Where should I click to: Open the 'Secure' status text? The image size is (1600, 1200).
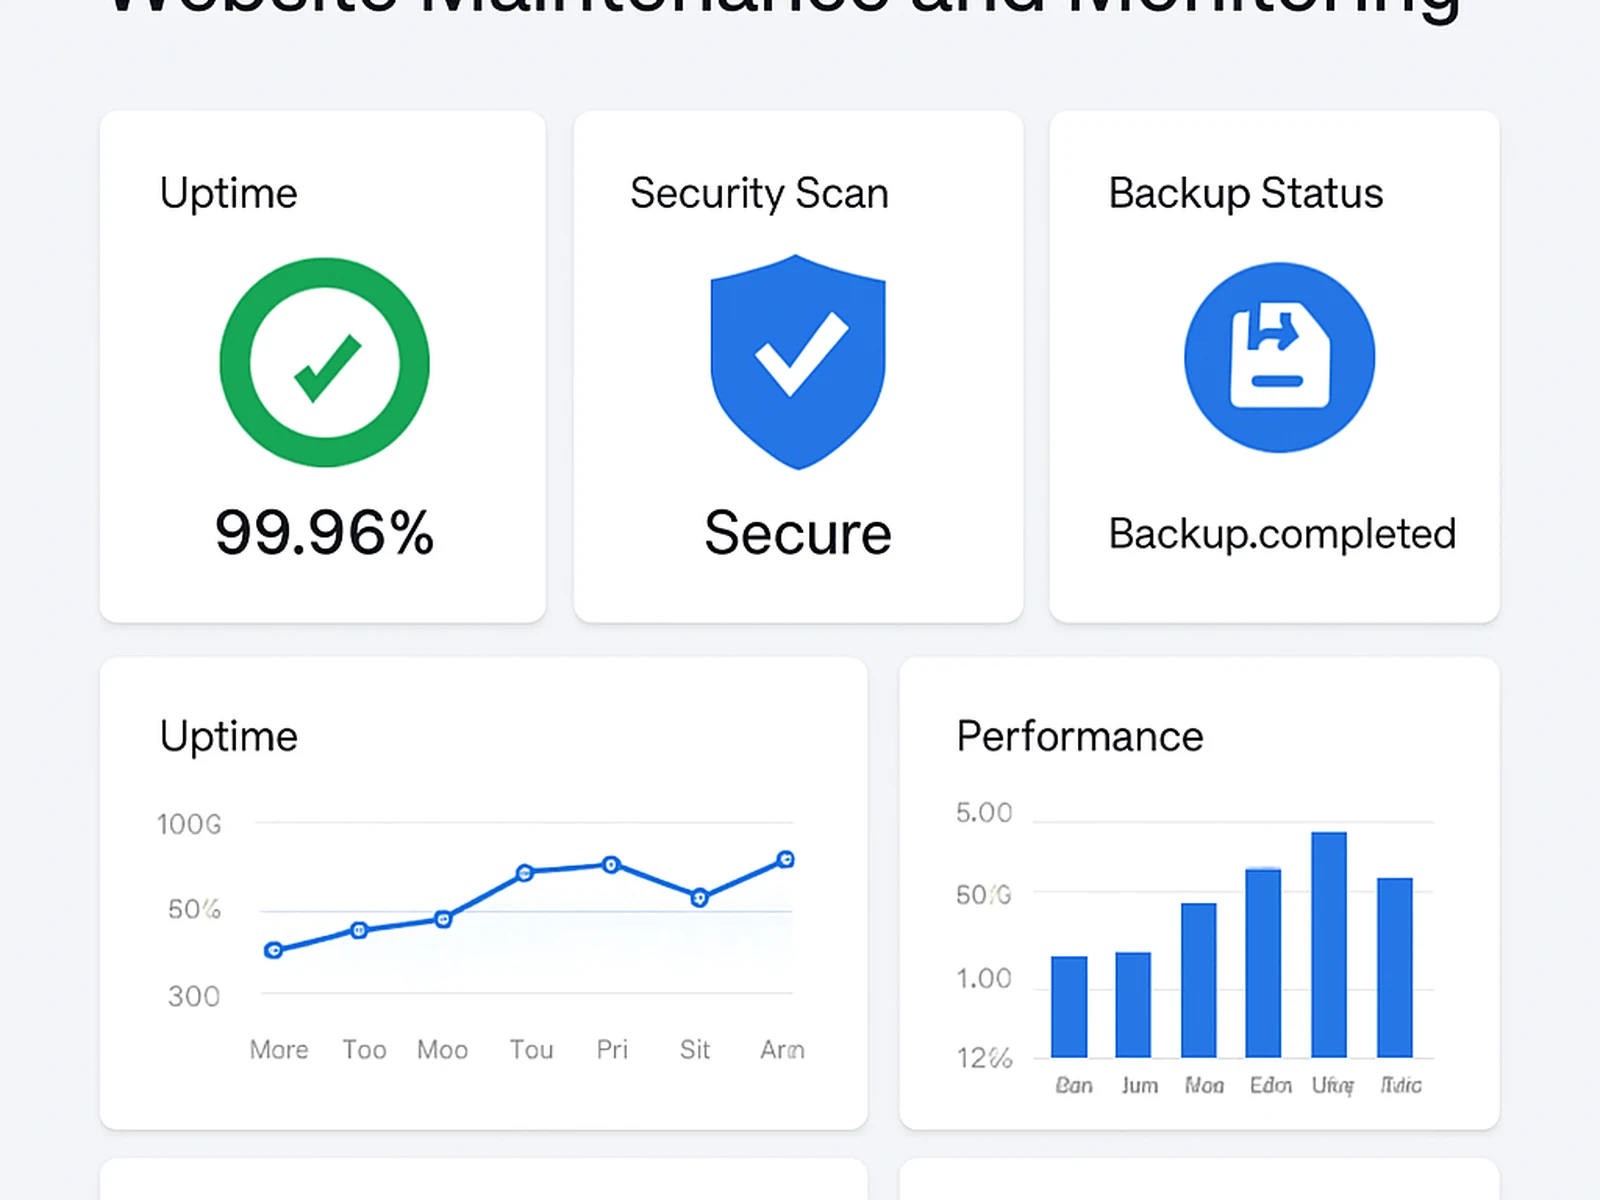pyautogui.click(x=797, y=533)
